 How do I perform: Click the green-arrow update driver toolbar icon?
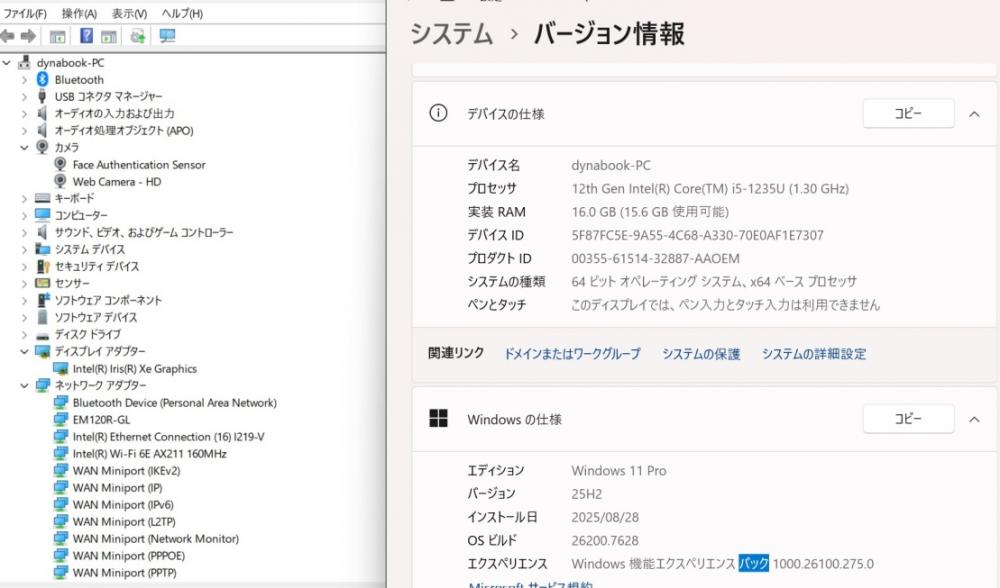tap(137, 36)
